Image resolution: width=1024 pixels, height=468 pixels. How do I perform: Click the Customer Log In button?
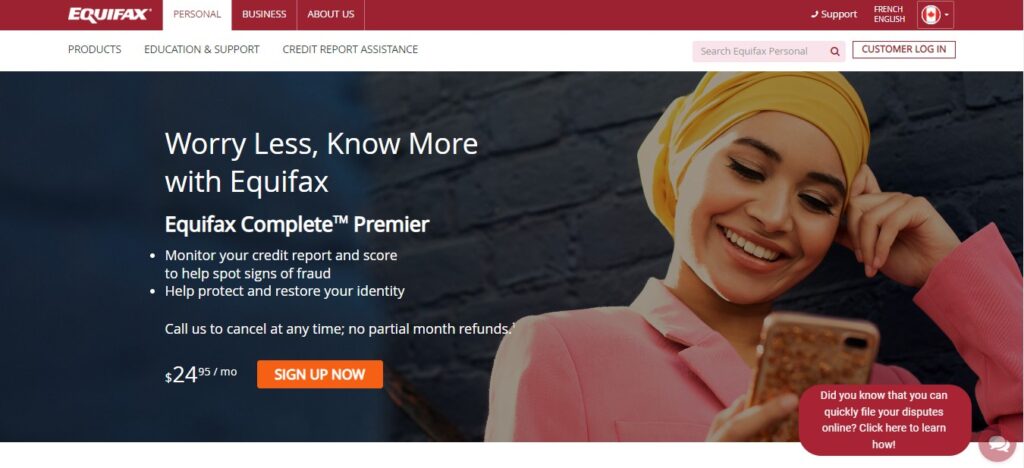coord(904,50)
